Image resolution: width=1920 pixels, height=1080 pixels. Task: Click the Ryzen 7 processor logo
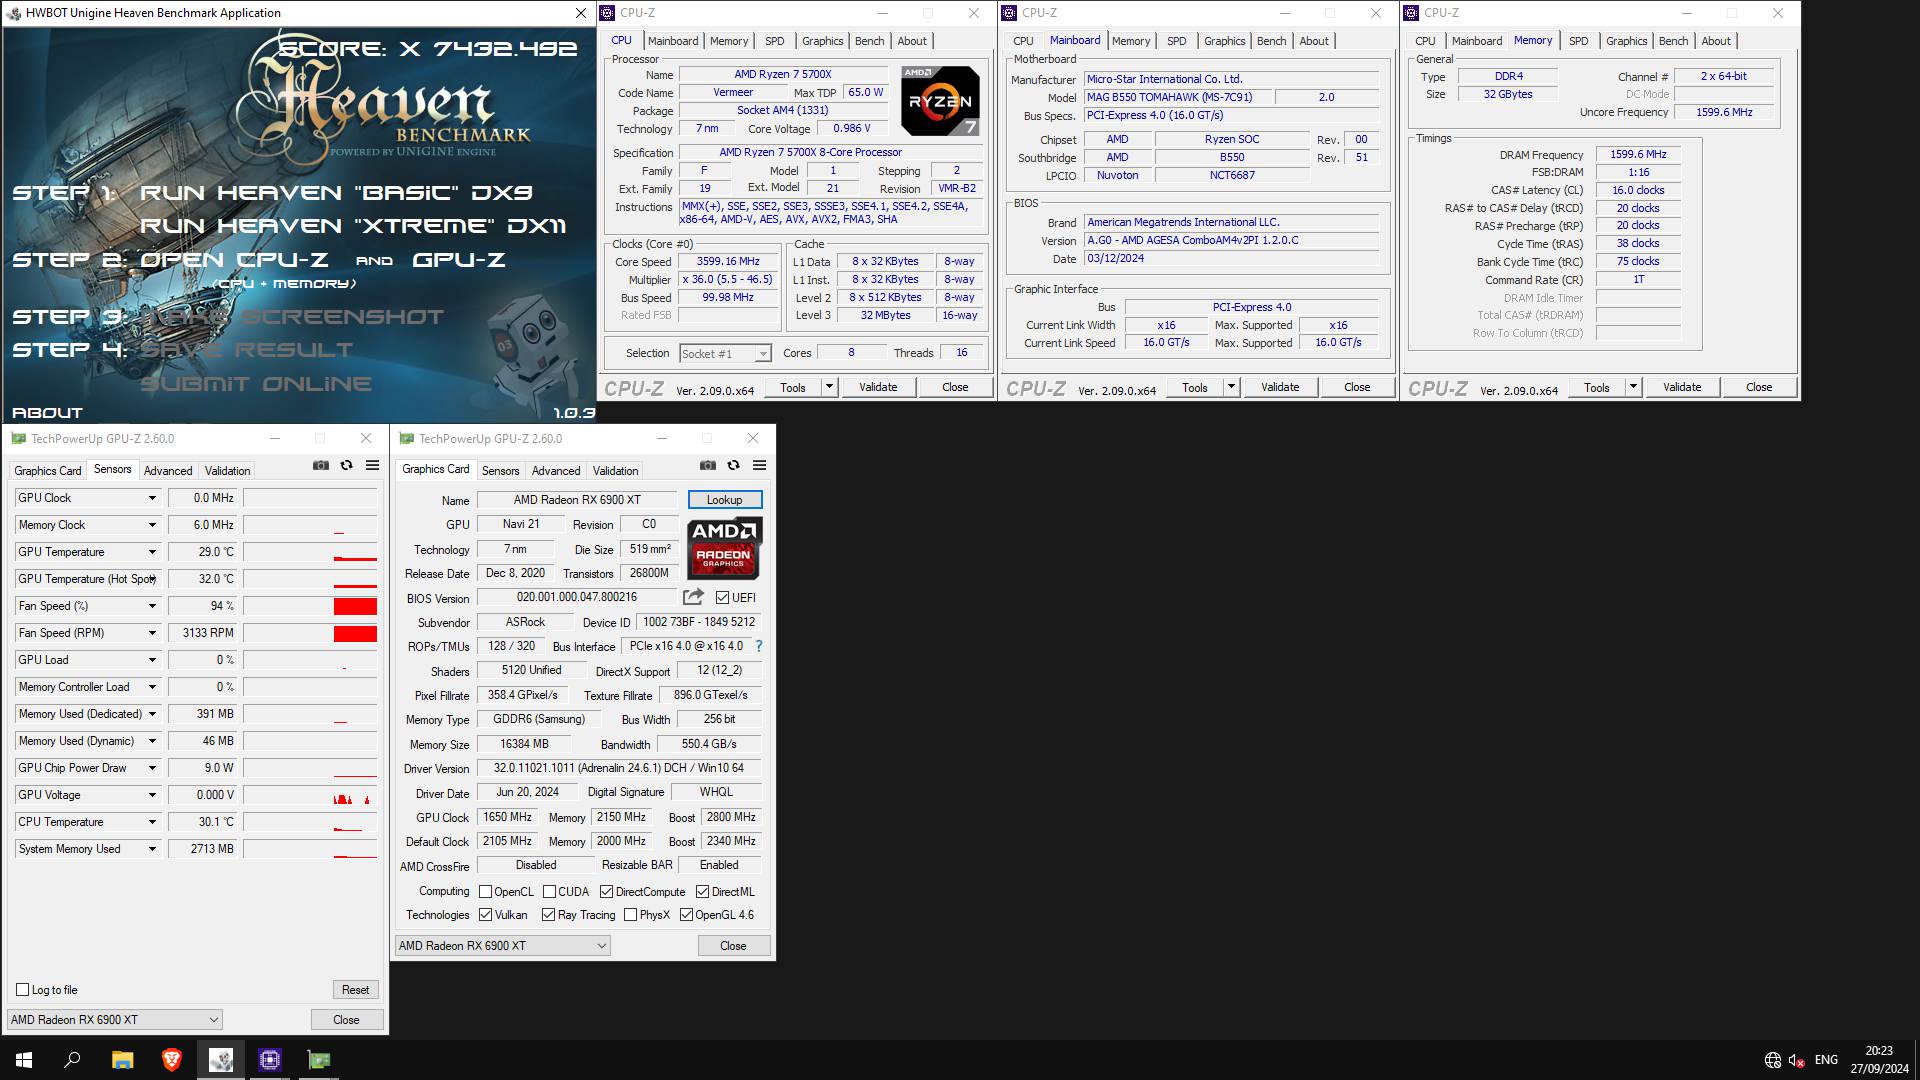pyautogui.click(x=940, y=101)
